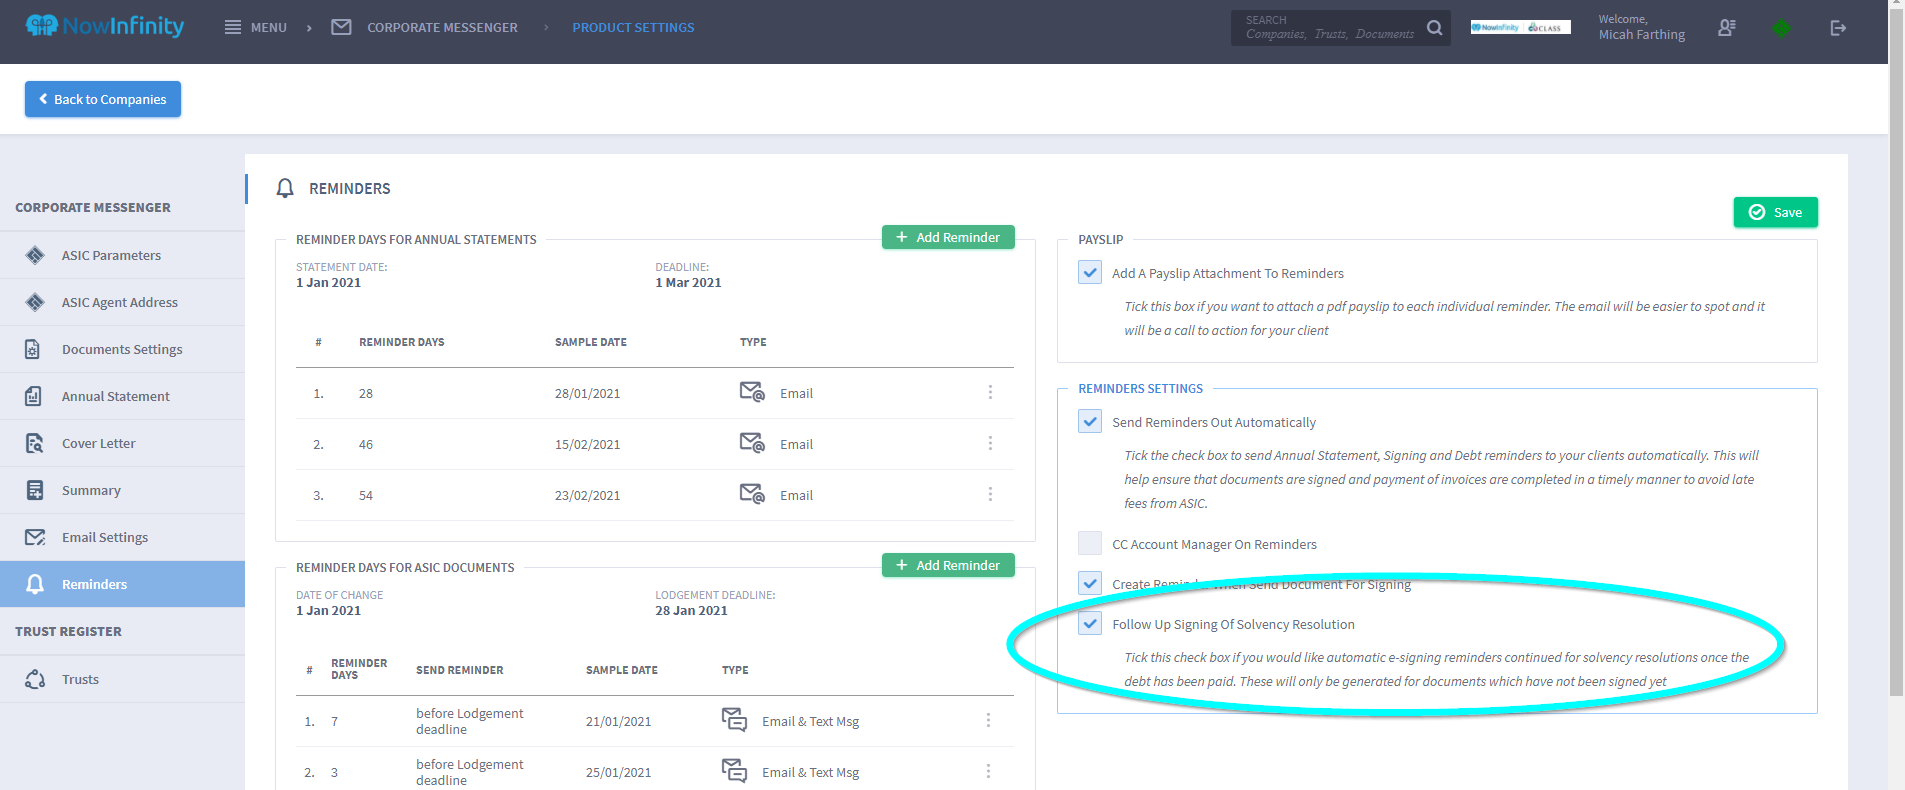Screen dimensions: 1905x790
Task: Add Reminder for annual statements
Action: point(948,237)
